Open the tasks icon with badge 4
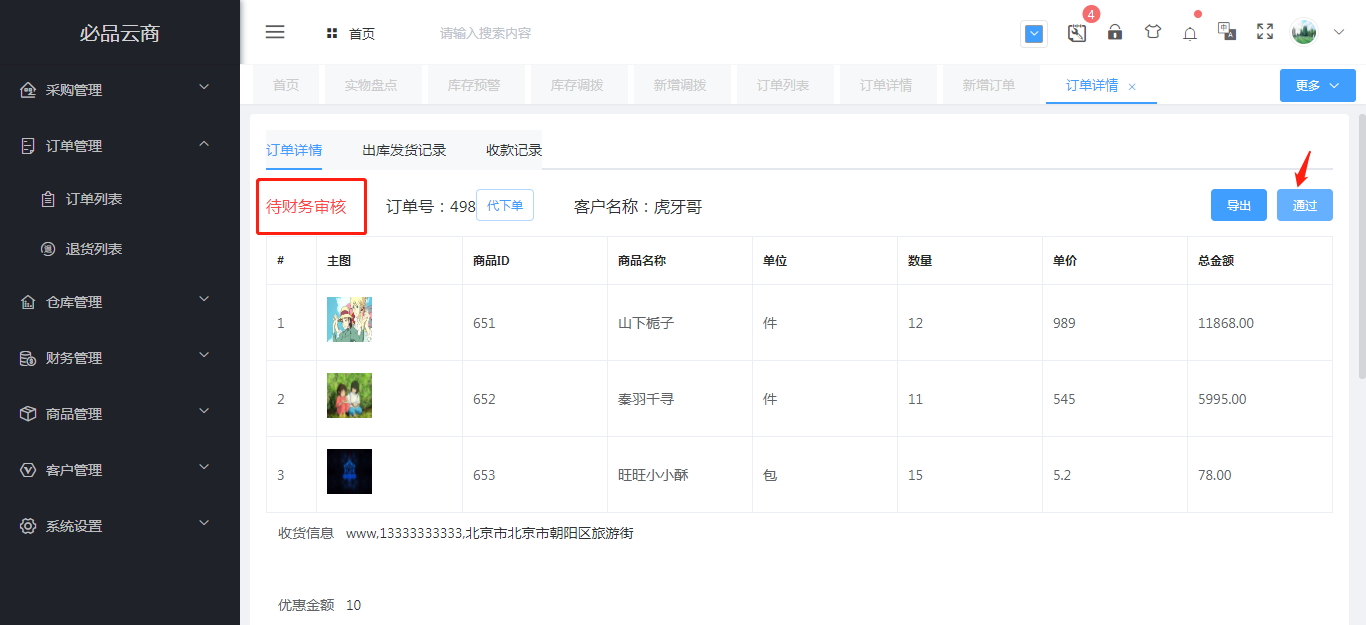This screenshot has height=625, width=1366. pos(1077,32)
